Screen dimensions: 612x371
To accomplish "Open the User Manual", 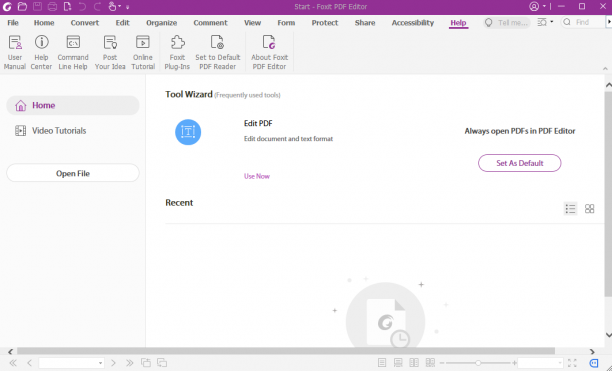I will (x=15, y=53).
